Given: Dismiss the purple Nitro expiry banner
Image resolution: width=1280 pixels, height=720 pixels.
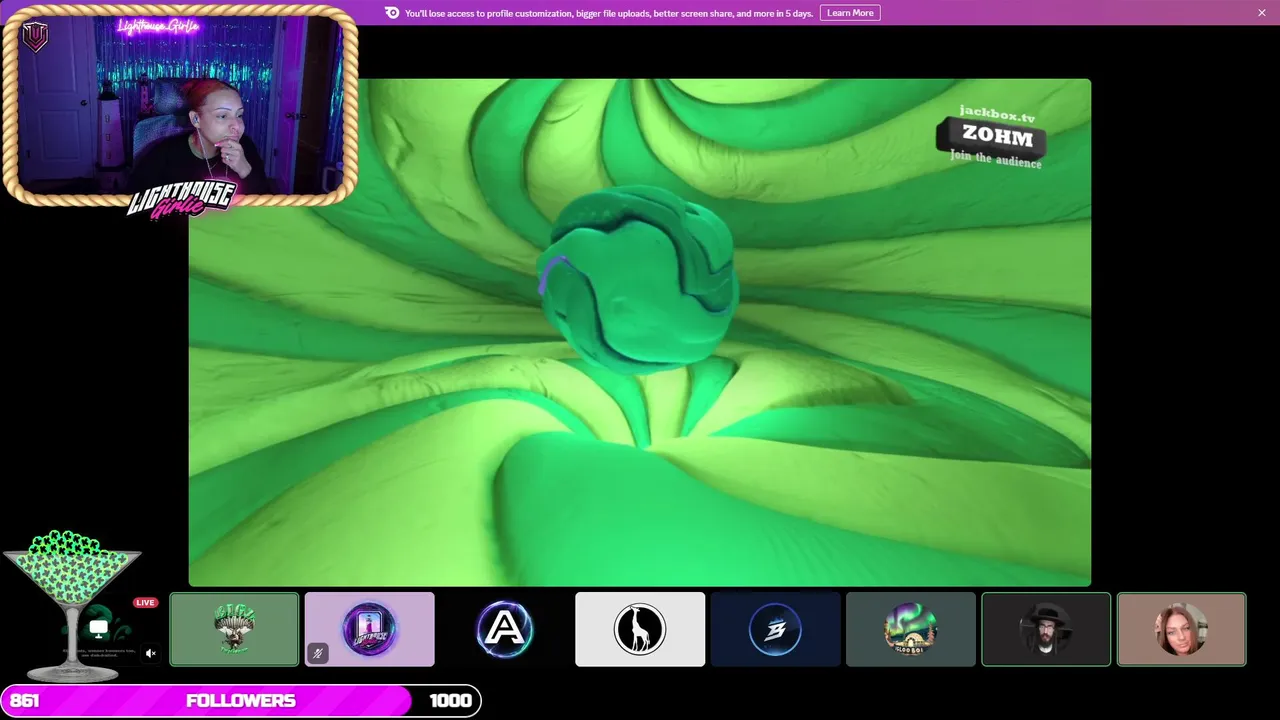Looking at the screenshot, I should [x=1262, y=13].
